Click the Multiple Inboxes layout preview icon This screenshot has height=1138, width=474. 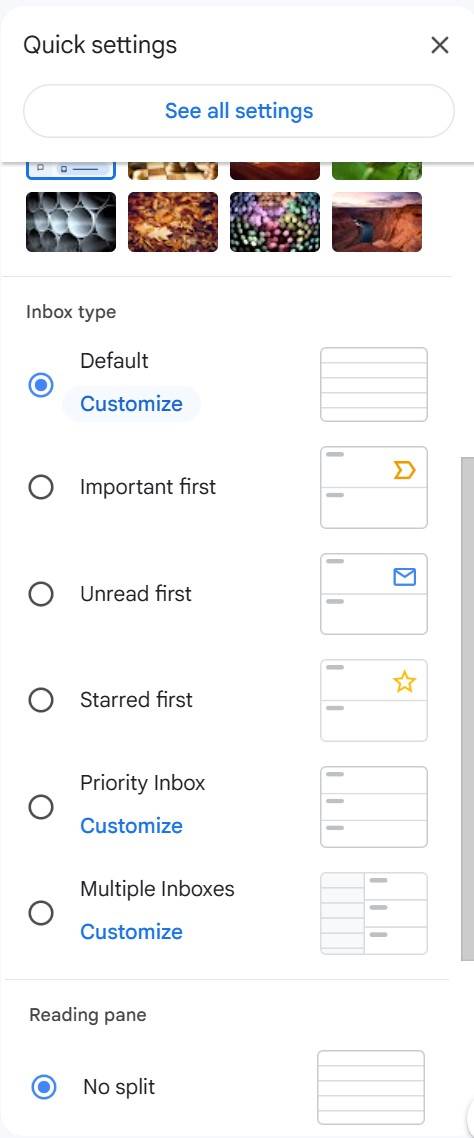tap(374, 913)
